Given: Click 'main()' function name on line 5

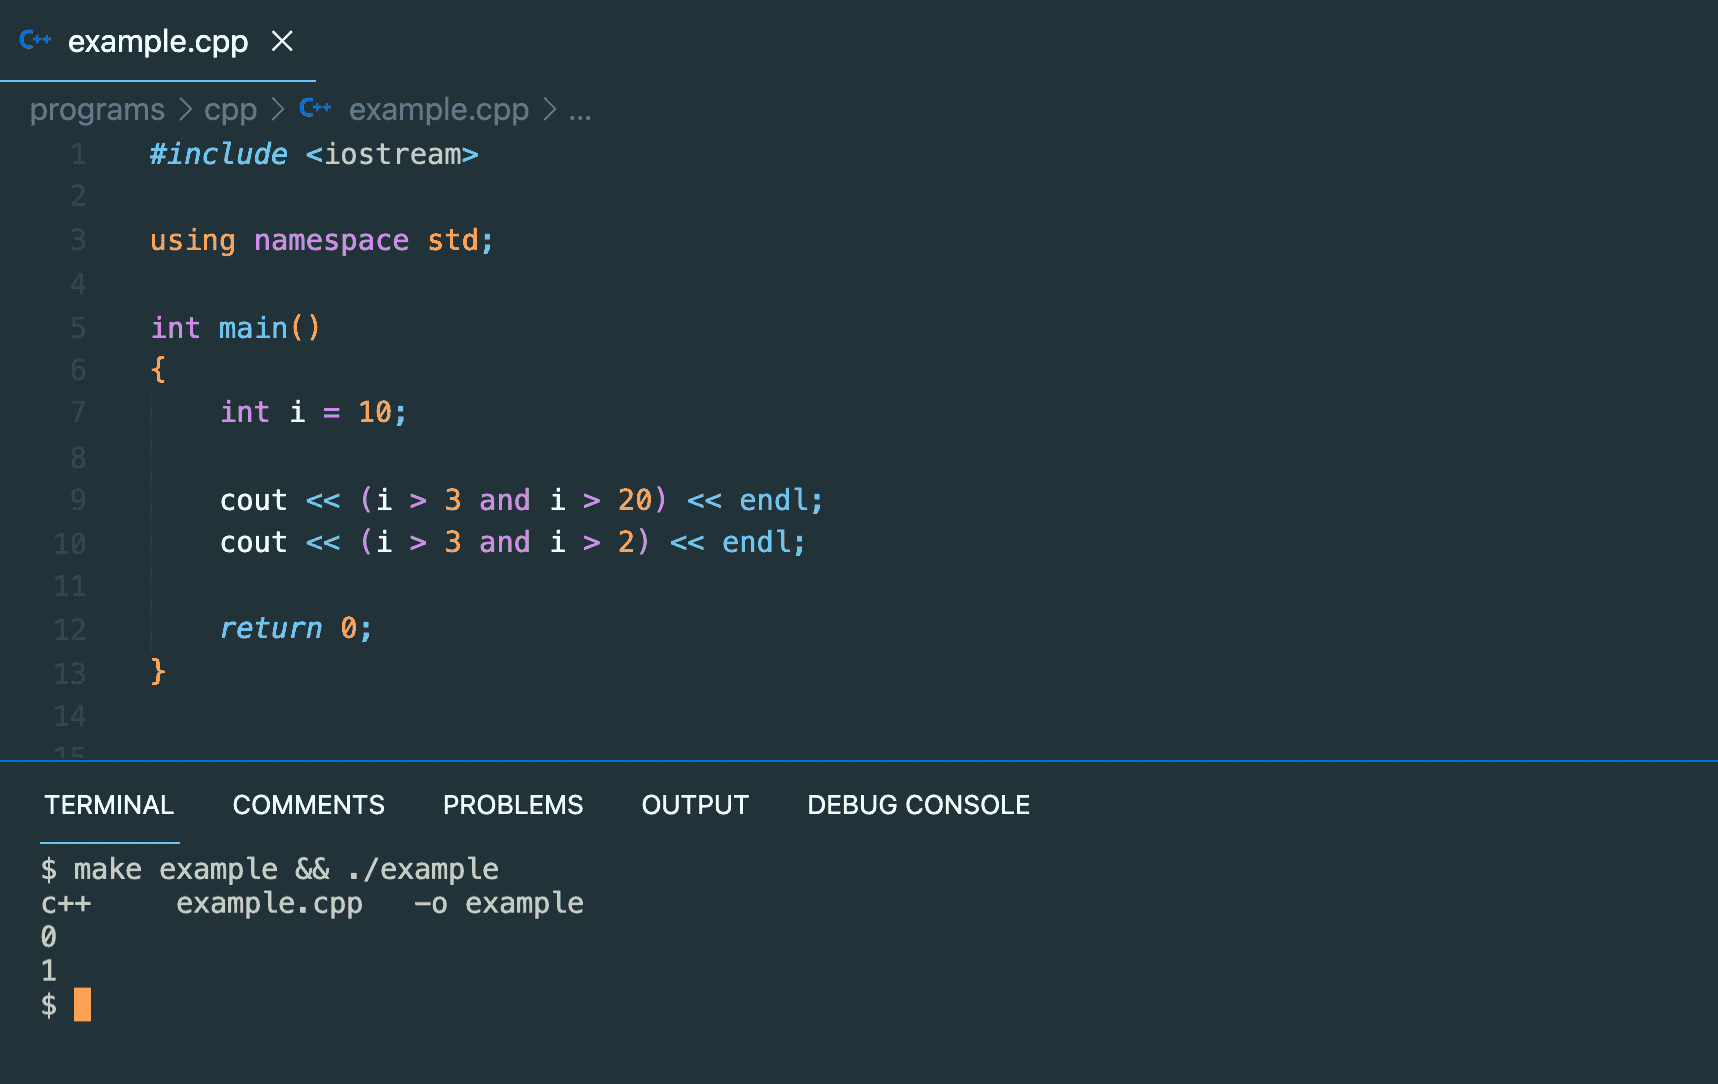Looking at the screenshot, I should (269, 328).
